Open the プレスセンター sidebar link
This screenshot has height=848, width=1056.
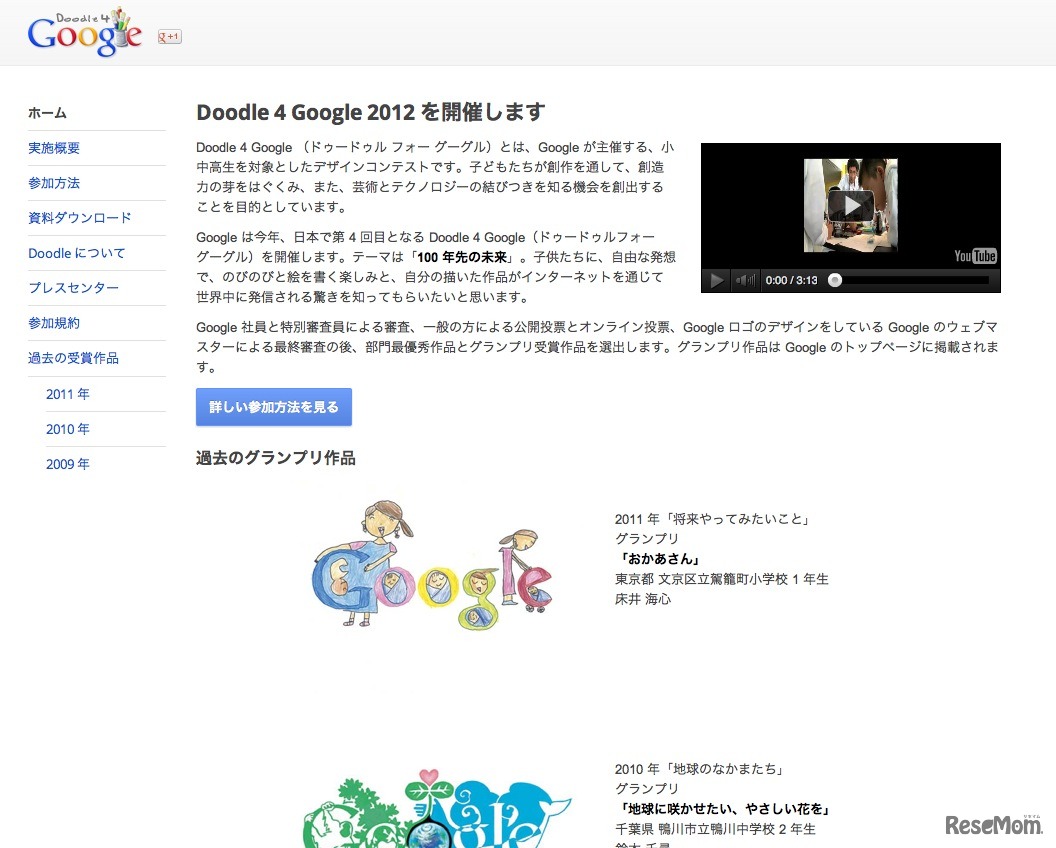tap(73, 288)
